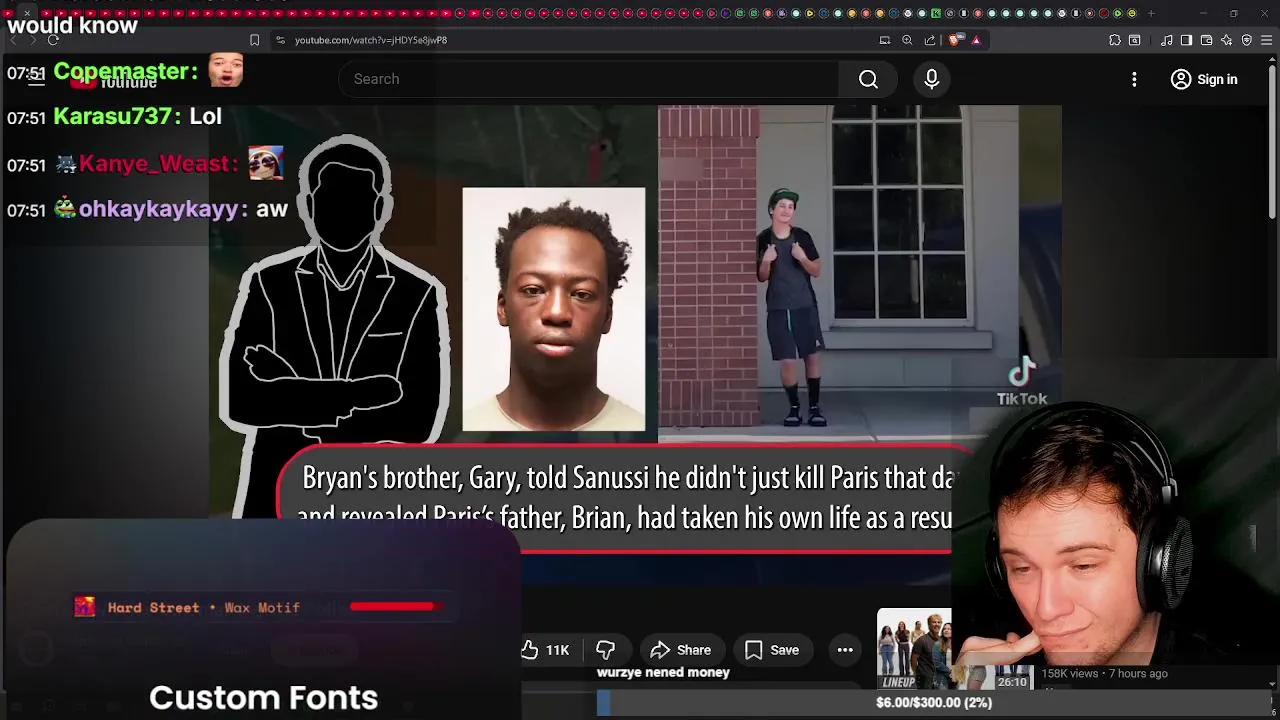Open the browser hamburger menu
The width and height of the screenshot is (1280, 720).
(x=1266, y=40)
